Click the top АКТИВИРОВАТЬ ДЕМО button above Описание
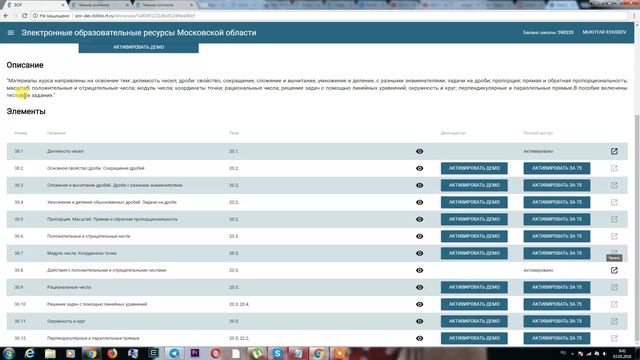Viewport: 640px width, 360px height. click(139, 47)
